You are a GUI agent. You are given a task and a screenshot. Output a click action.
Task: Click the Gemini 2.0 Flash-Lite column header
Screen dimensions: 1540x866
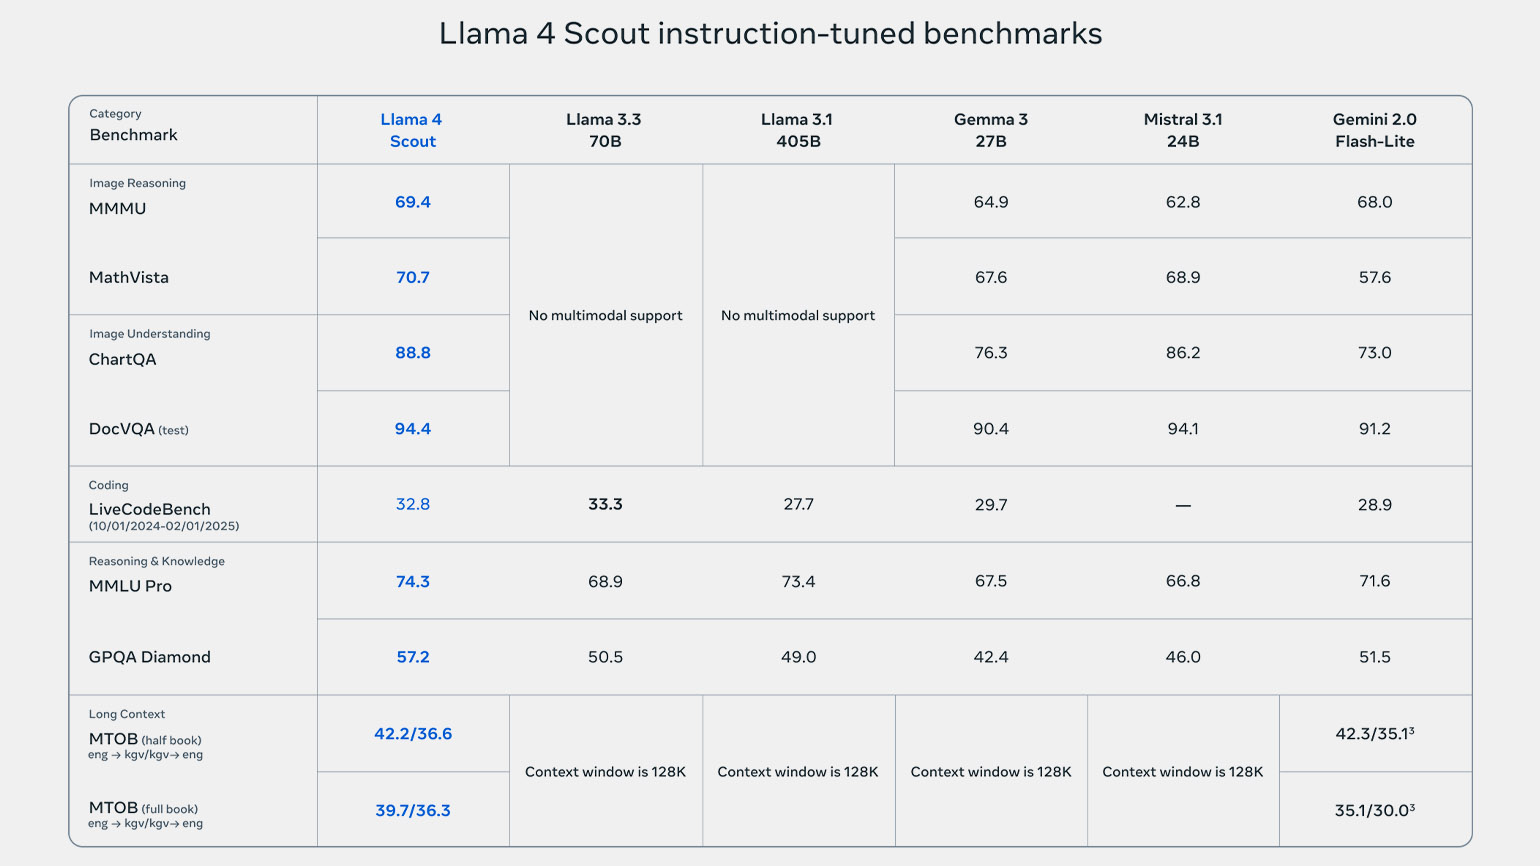[x=1374, y=130]
